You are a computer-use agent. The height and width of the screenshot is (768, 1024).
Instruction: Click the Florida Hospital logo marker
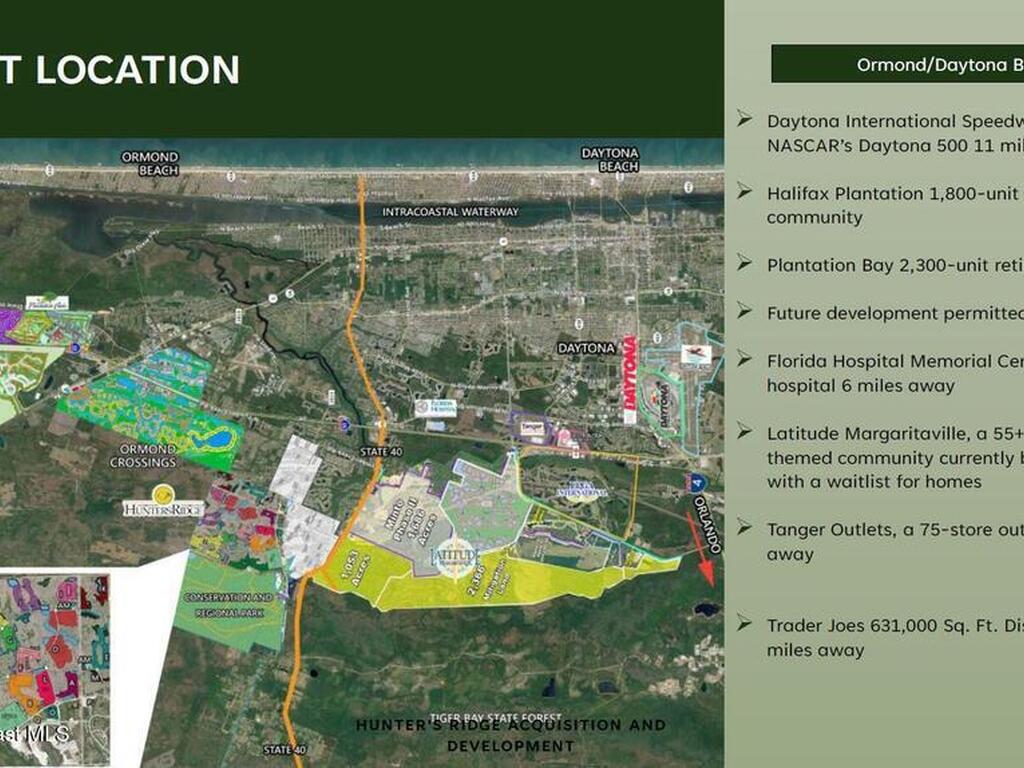[436, 408]
